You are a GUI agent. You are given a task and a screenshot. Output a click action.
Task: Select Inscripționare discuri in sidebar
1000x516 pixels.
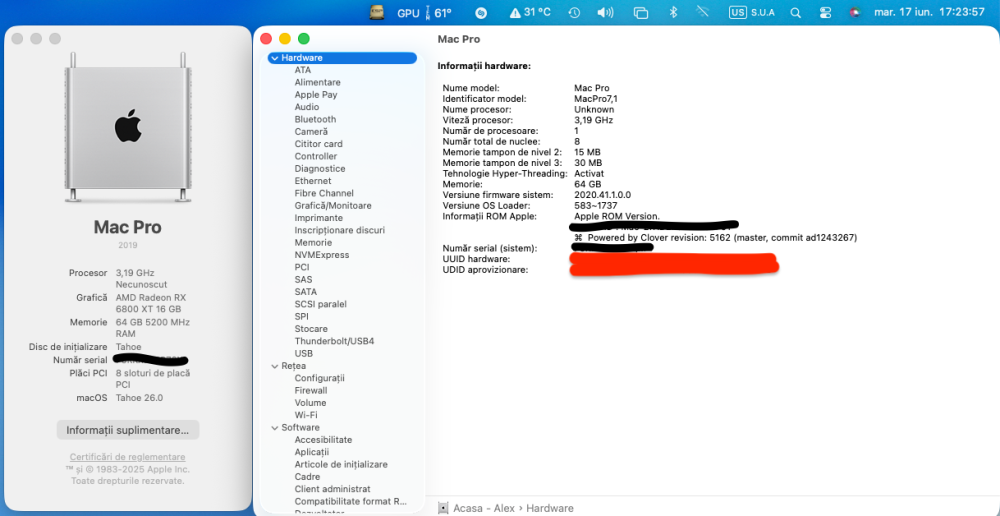point(340,230)
